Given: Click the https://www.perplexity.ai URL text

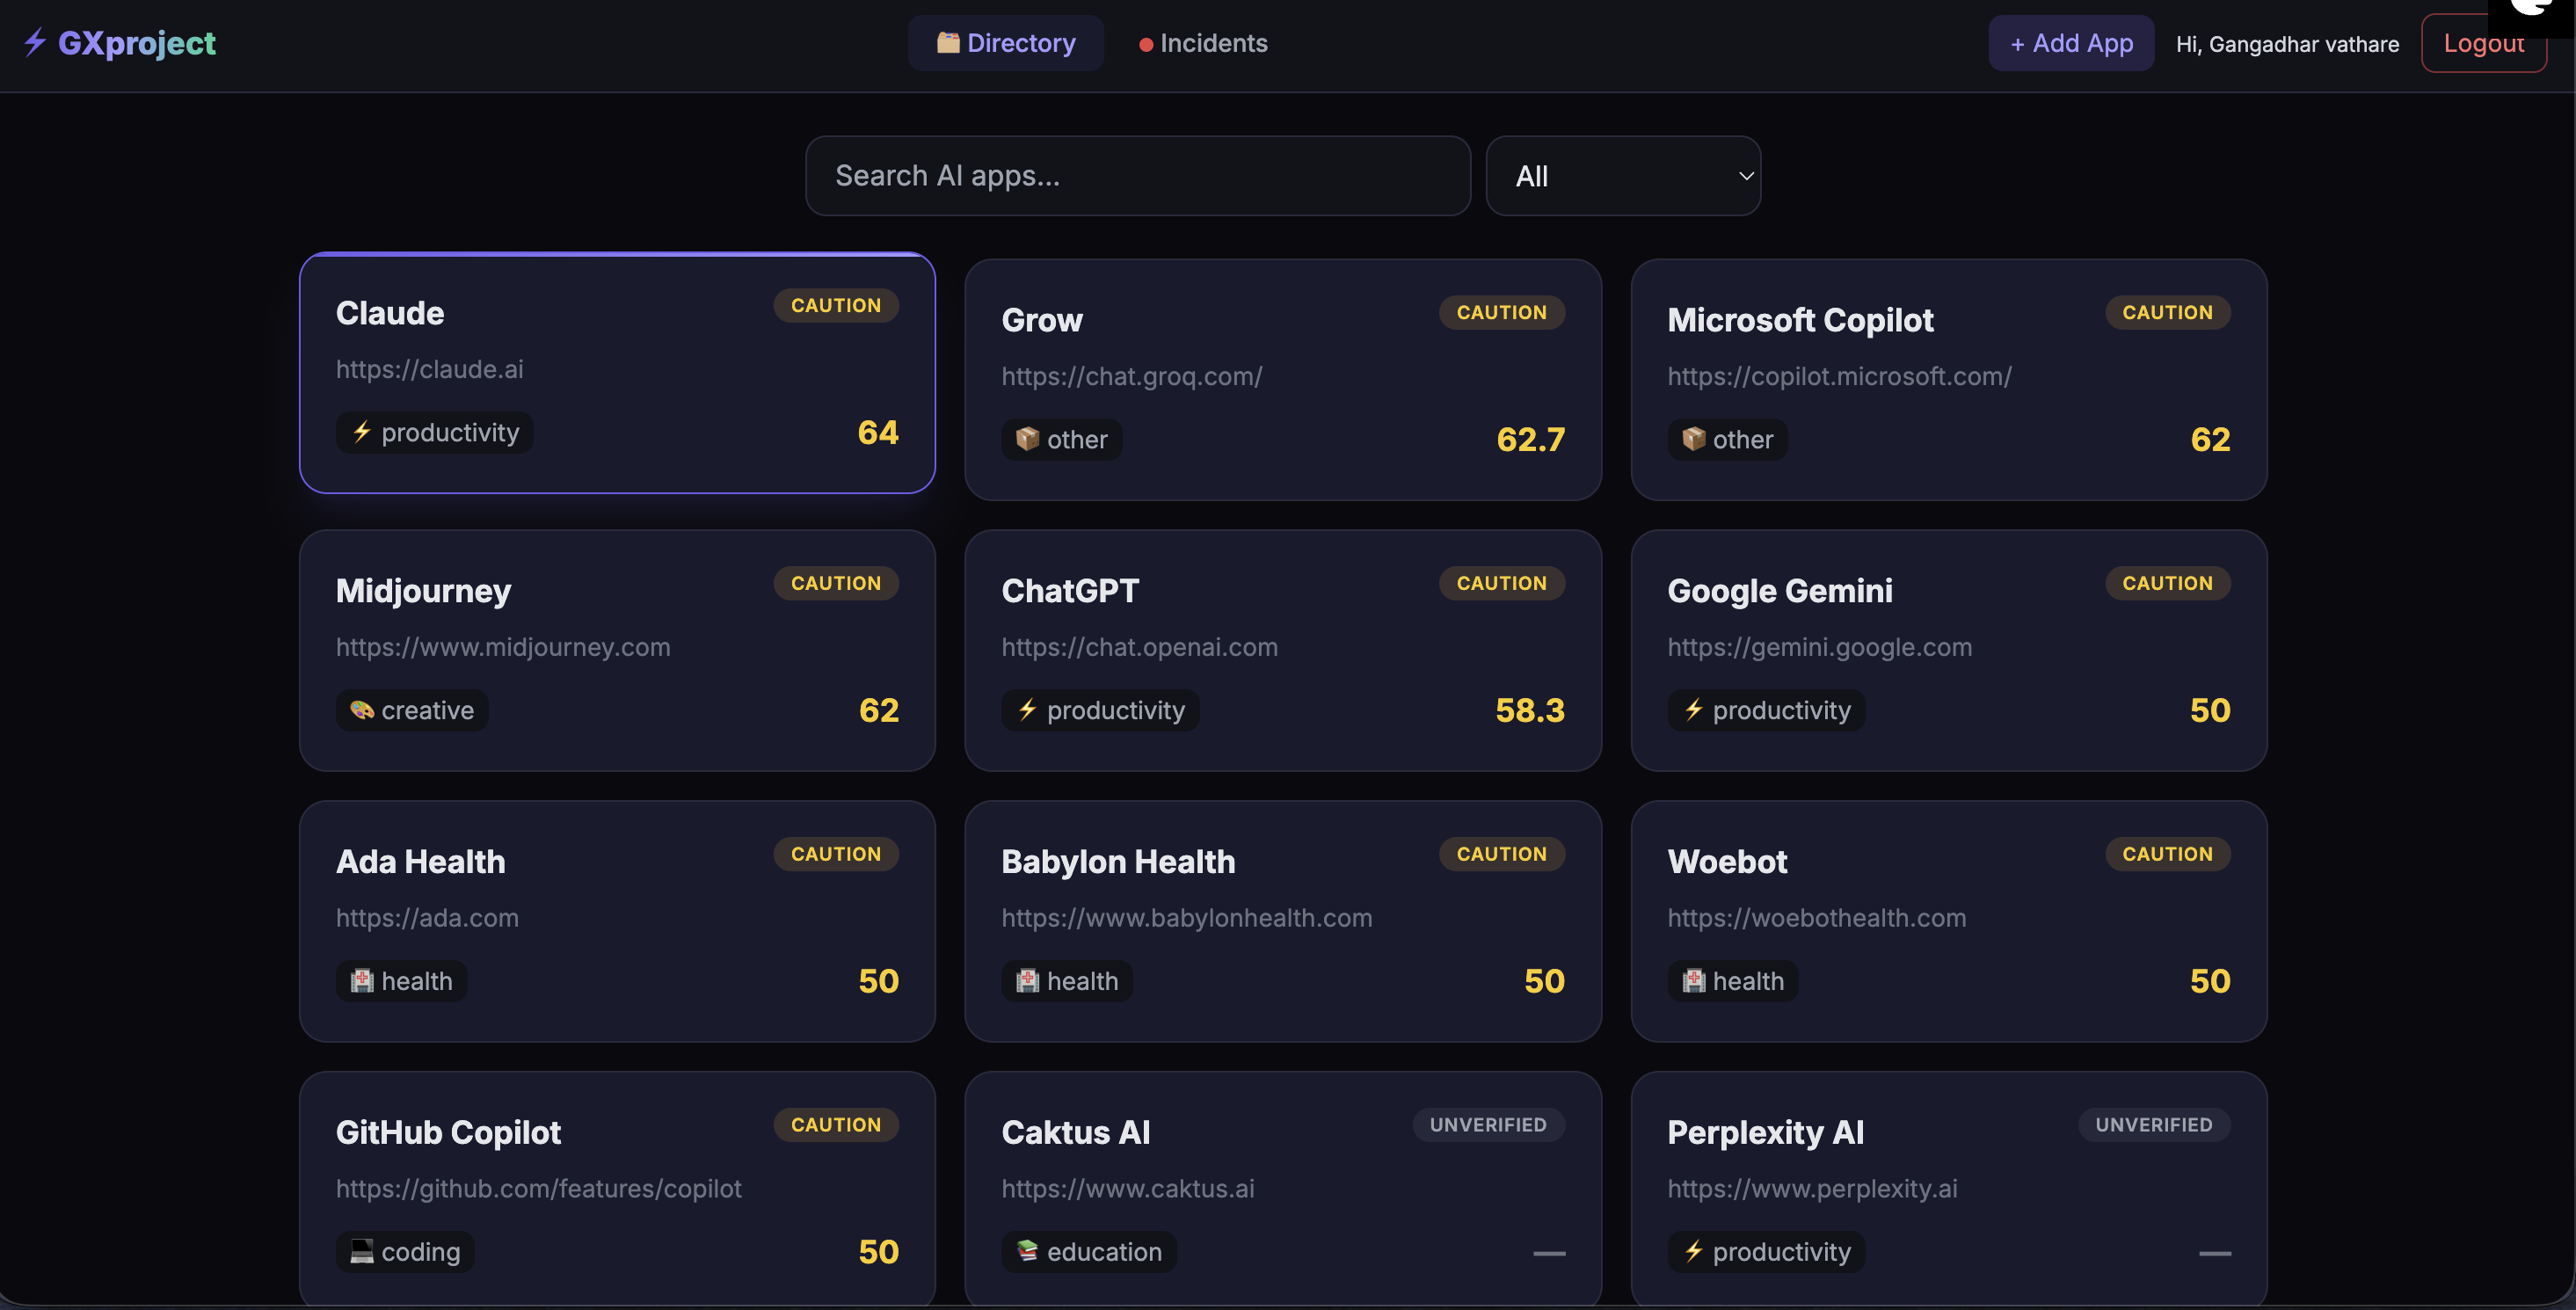Looking at the screenshot, I should [1813, 1189].
